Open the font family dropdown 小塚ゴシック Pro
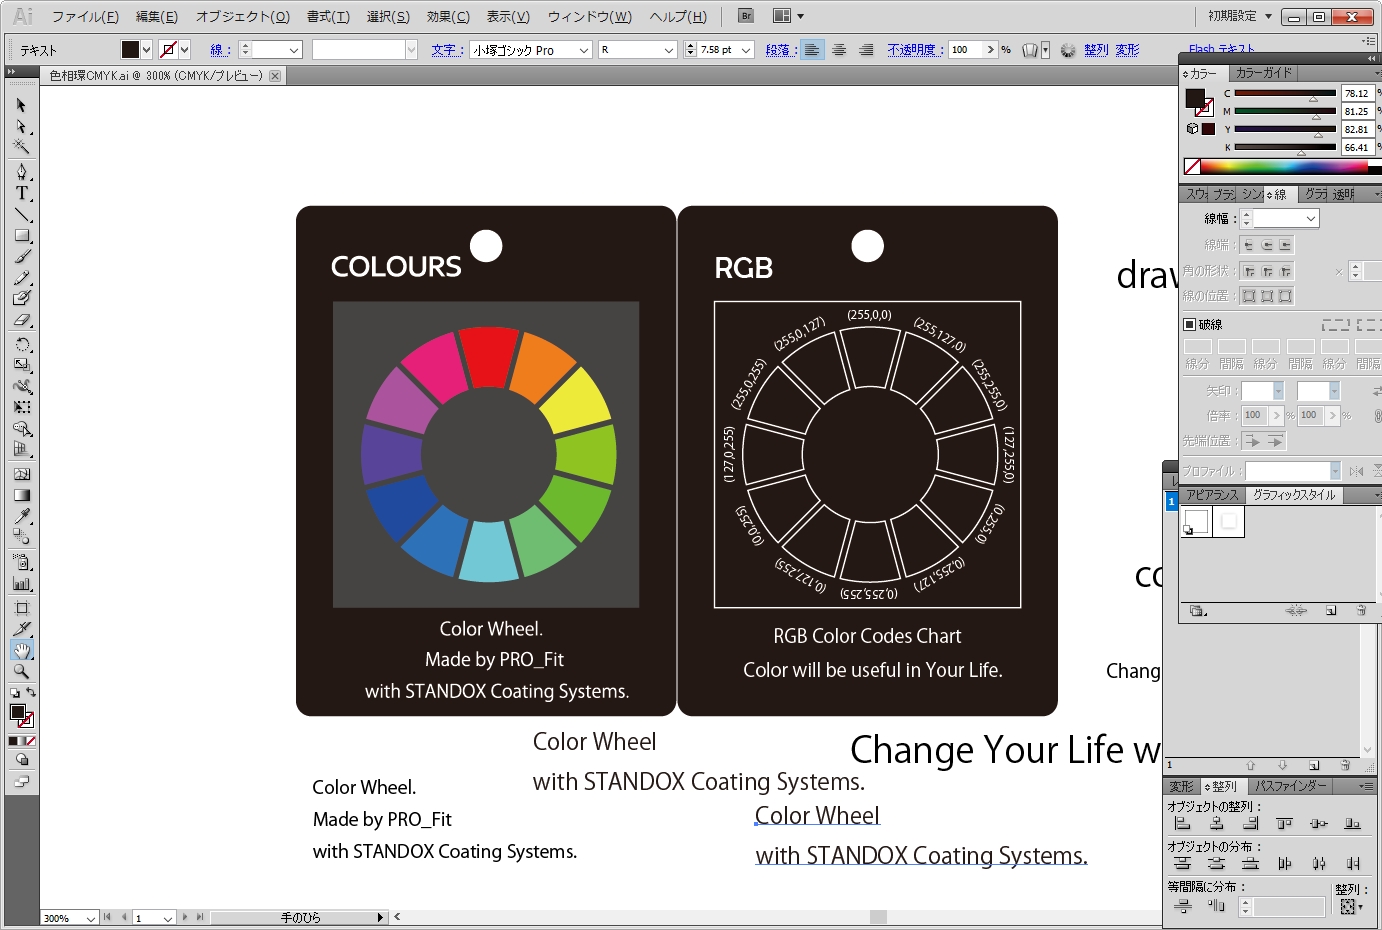 [x=584, y=50]
